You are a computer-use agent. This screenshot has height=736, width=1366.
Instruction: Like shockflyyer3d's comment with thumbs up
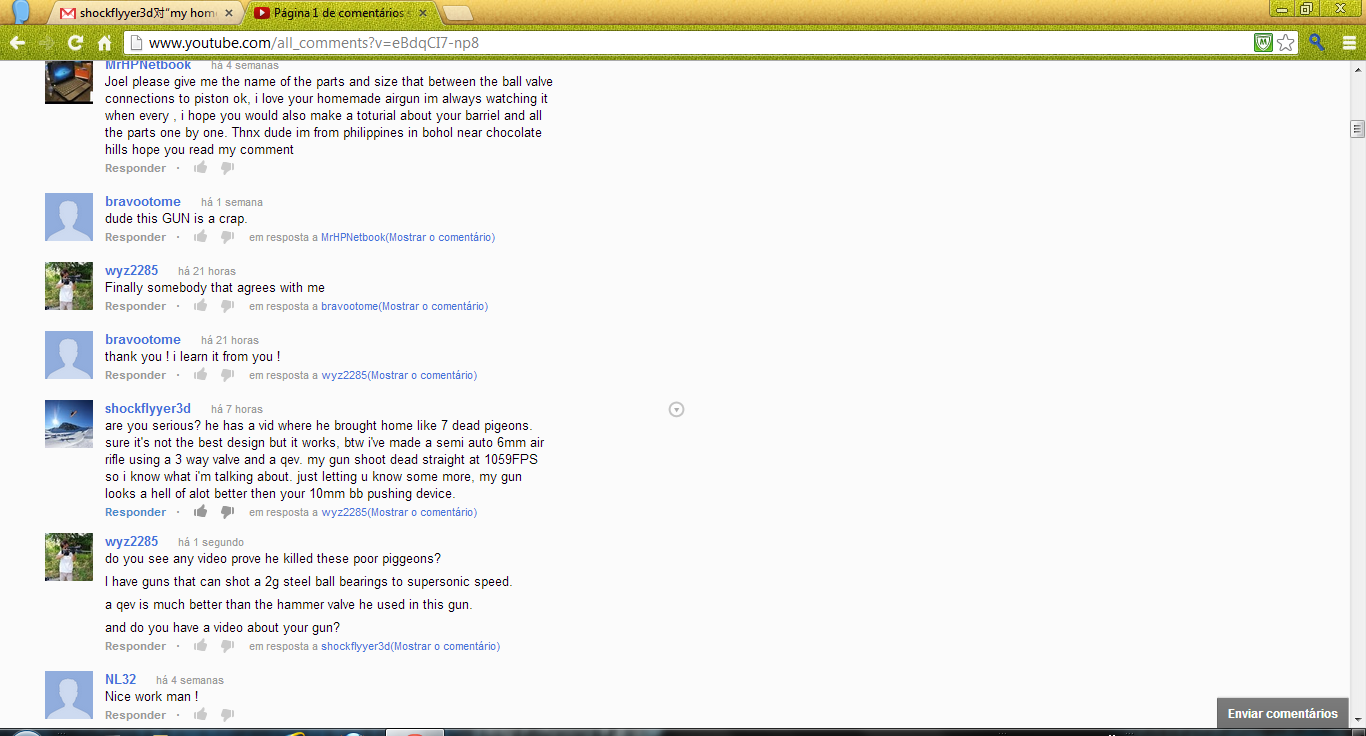pos(201,512)
